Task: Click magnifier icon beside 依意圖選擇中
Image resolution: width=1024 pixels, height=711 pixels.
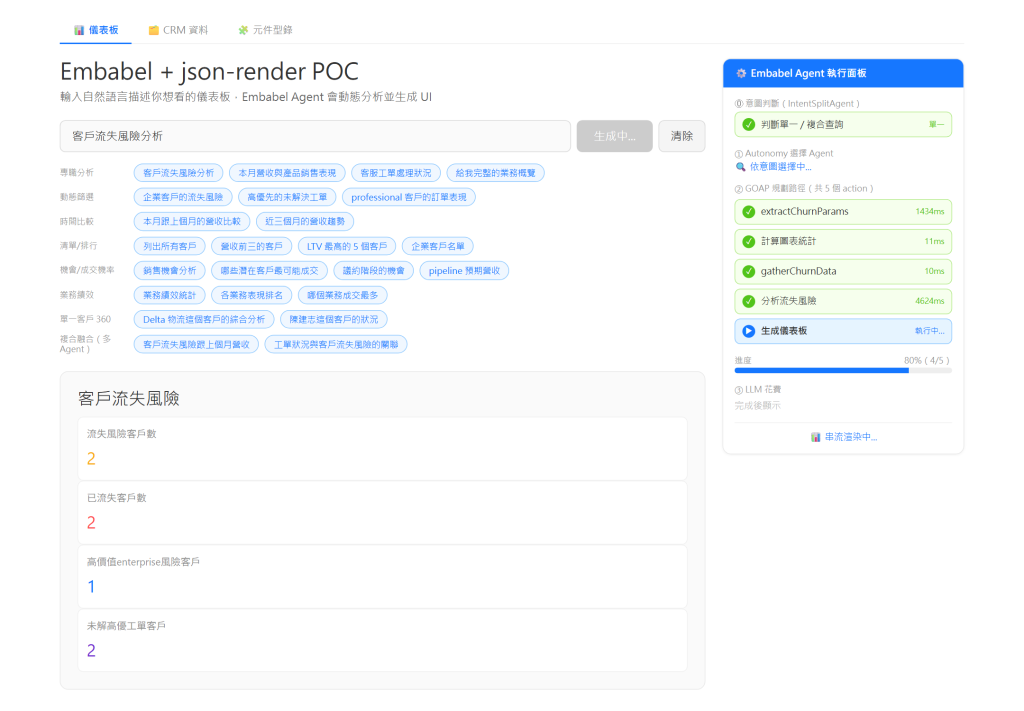Action: (740, 167)
